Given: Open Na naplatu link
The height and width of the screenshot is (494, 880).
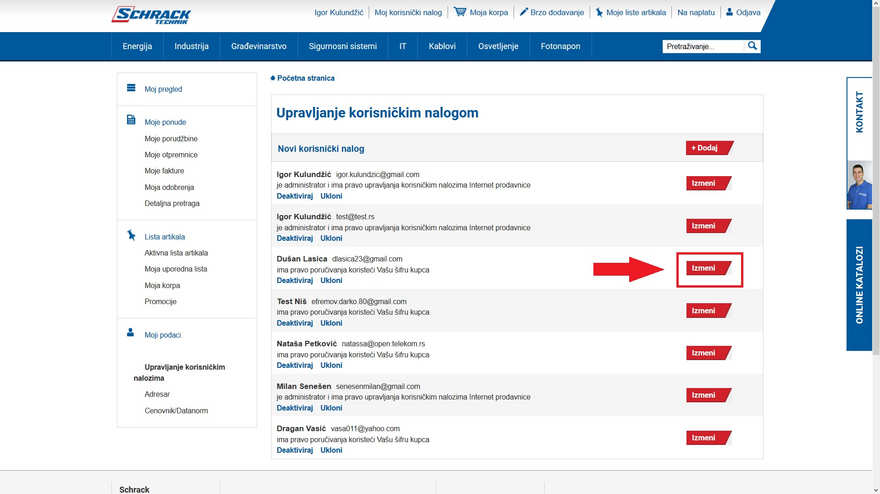Looking at the screenshot, I should click(696, 12).
